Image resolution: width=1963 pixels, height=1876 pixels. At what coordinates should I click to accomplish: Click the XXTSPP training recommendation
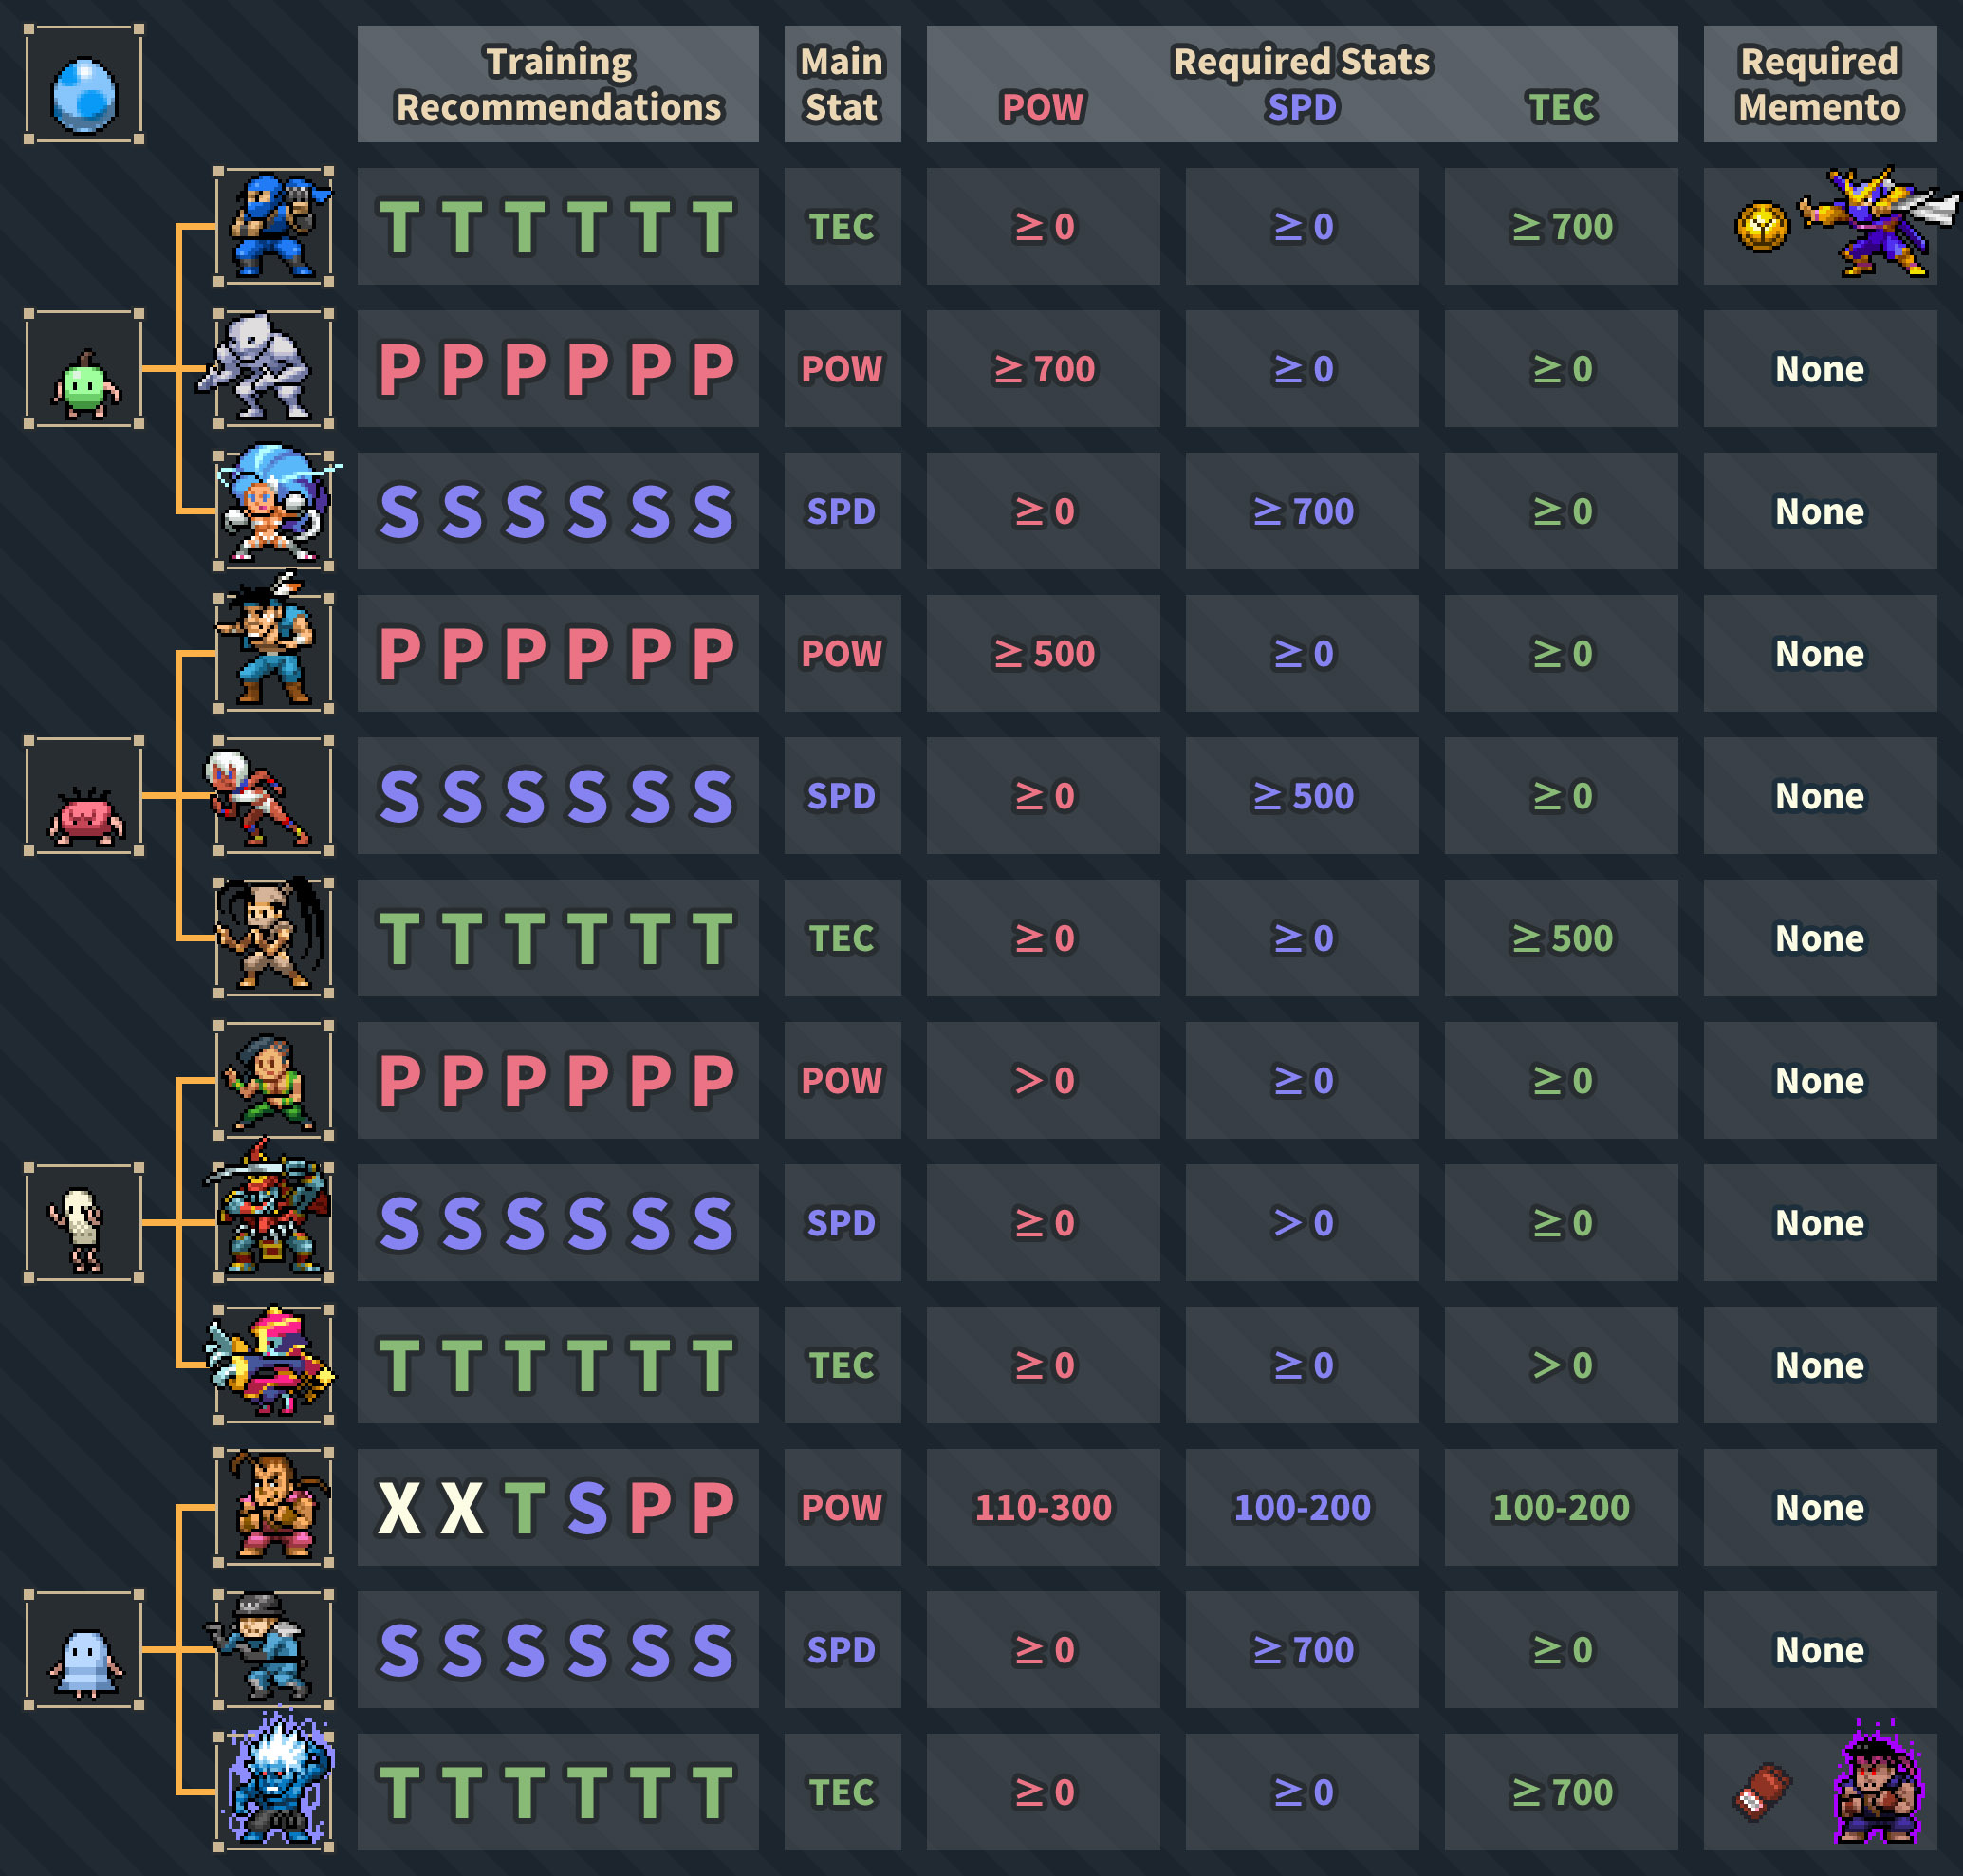[558, 1508]
